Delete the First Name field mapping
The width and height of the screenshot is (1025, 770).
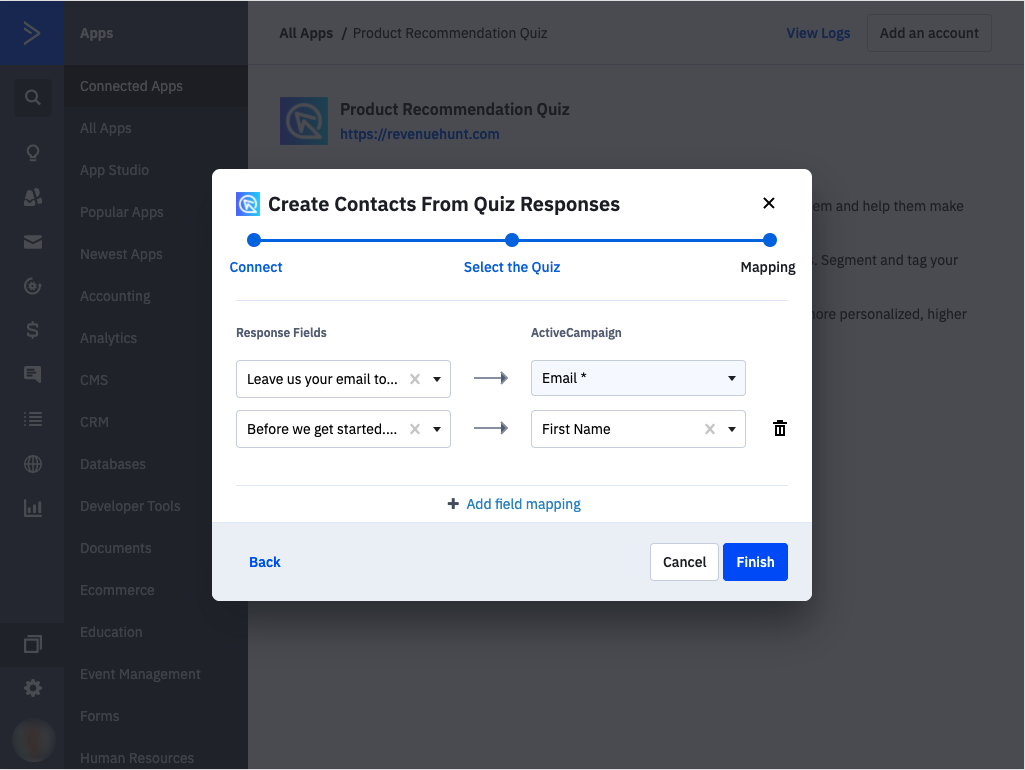click(x=779, y=428)
